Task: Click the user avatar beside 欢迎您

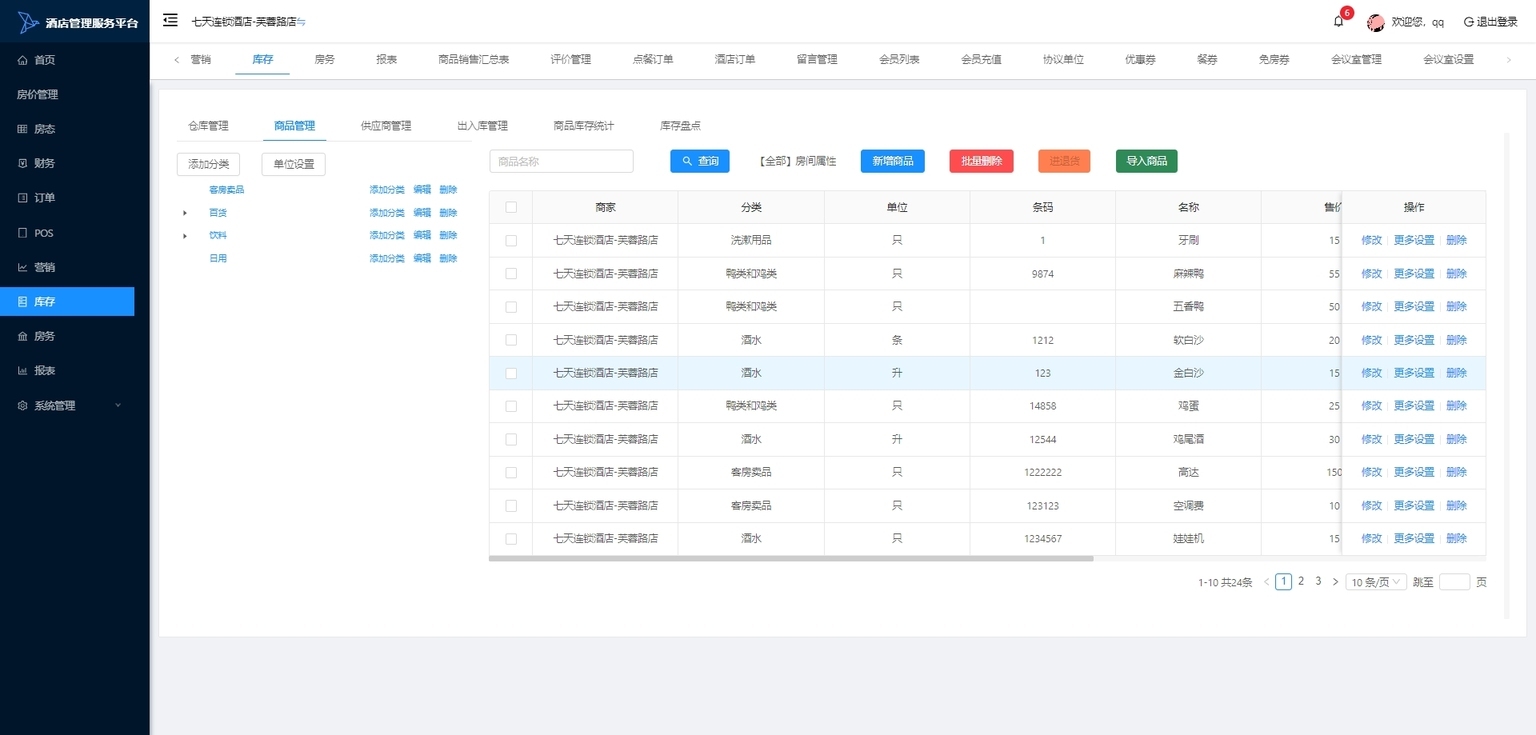Action: 1376,22
